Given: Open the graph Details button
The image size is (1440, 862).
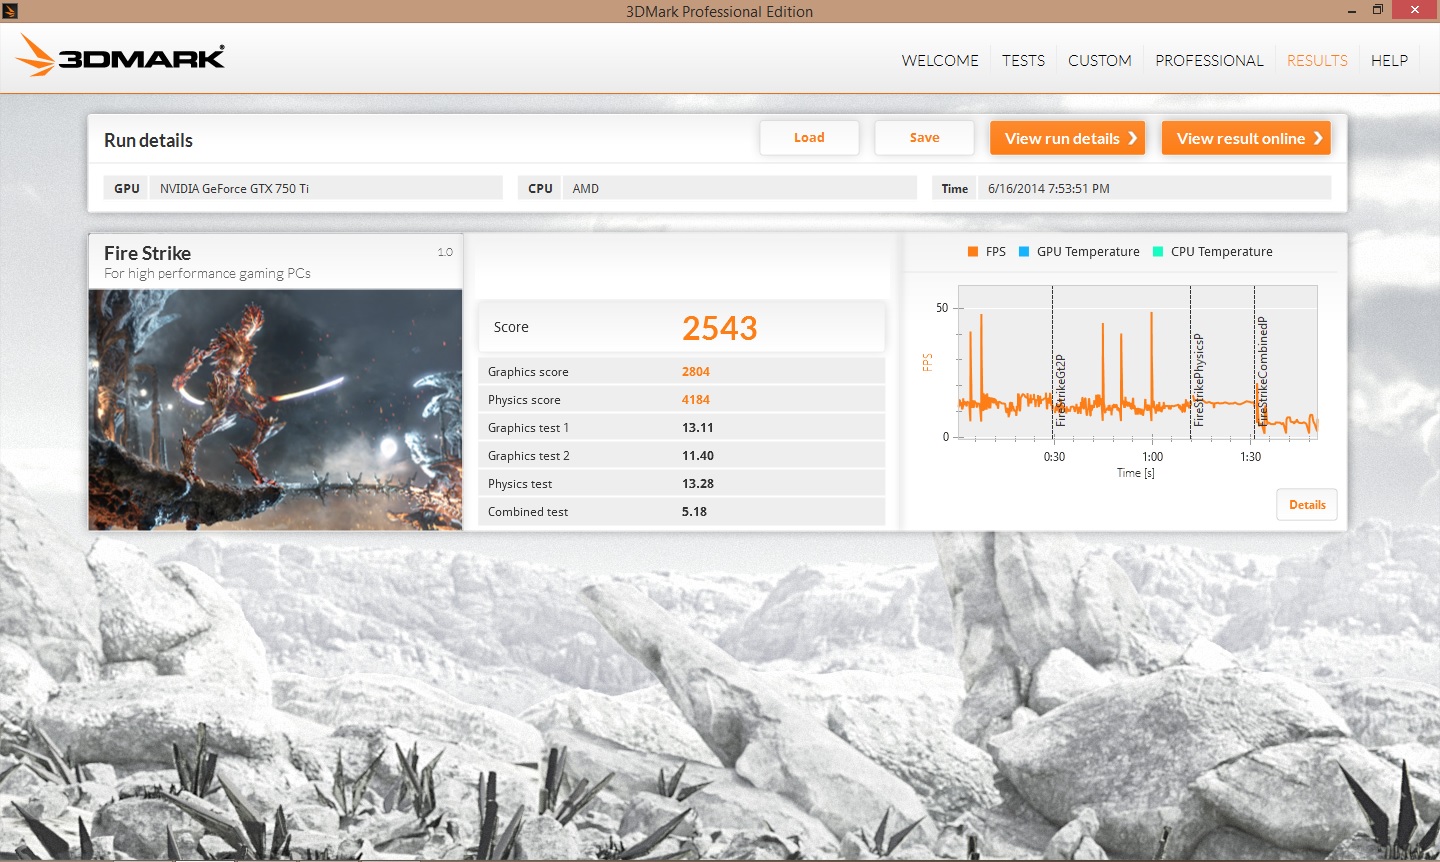Looking at the screenshot, I should tap(1307, 505).
